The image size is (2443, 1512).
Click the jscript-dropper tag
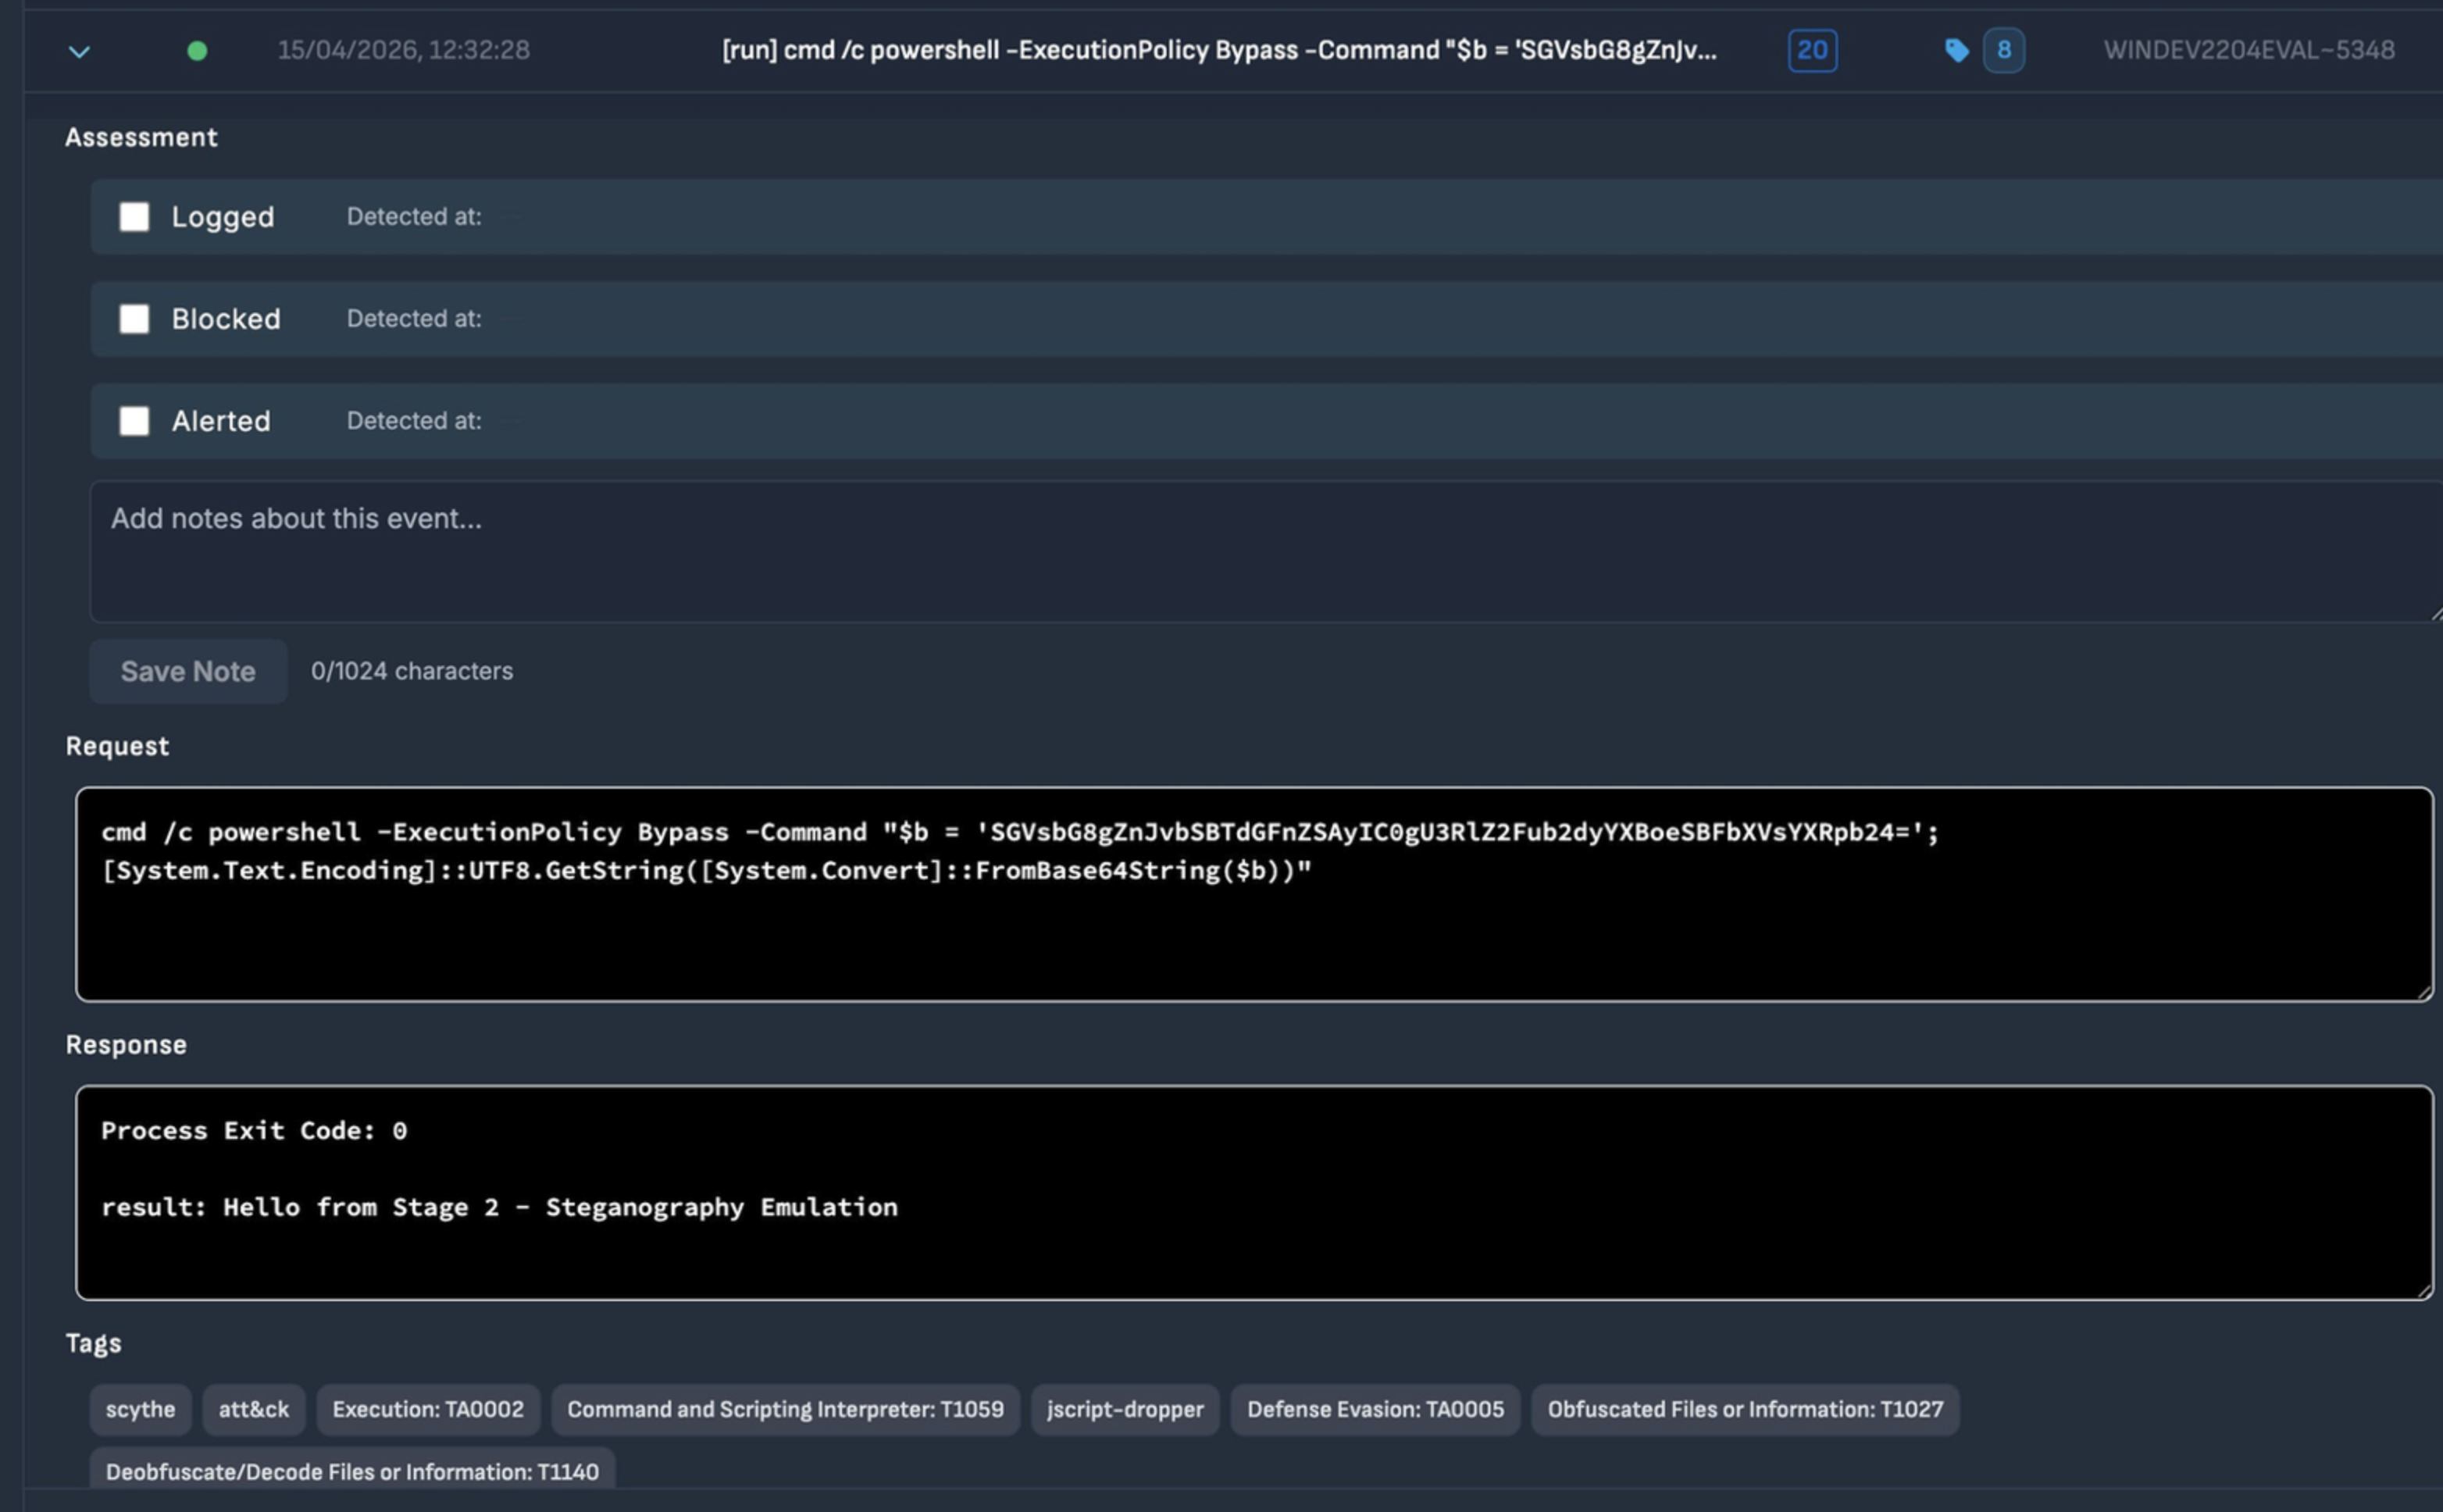point(1125,1409)
